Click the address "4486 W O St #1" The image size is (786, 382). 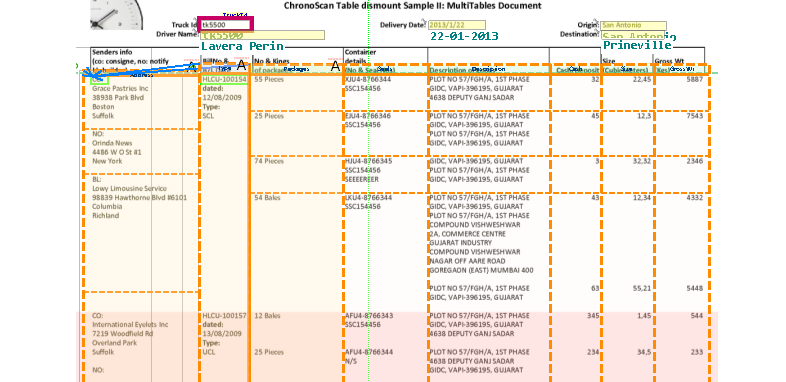116,152
